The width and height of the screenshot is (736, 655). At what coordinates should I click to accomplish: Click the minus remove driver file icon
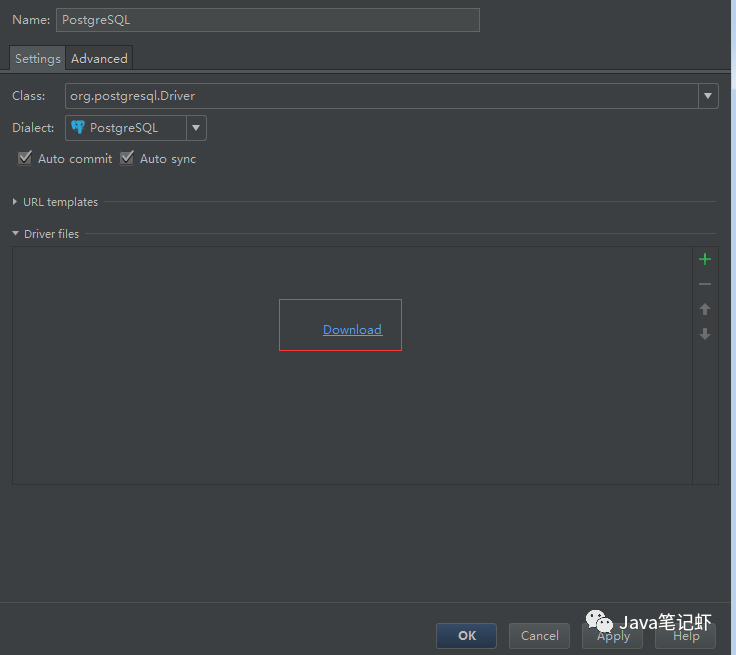(705, 284)
